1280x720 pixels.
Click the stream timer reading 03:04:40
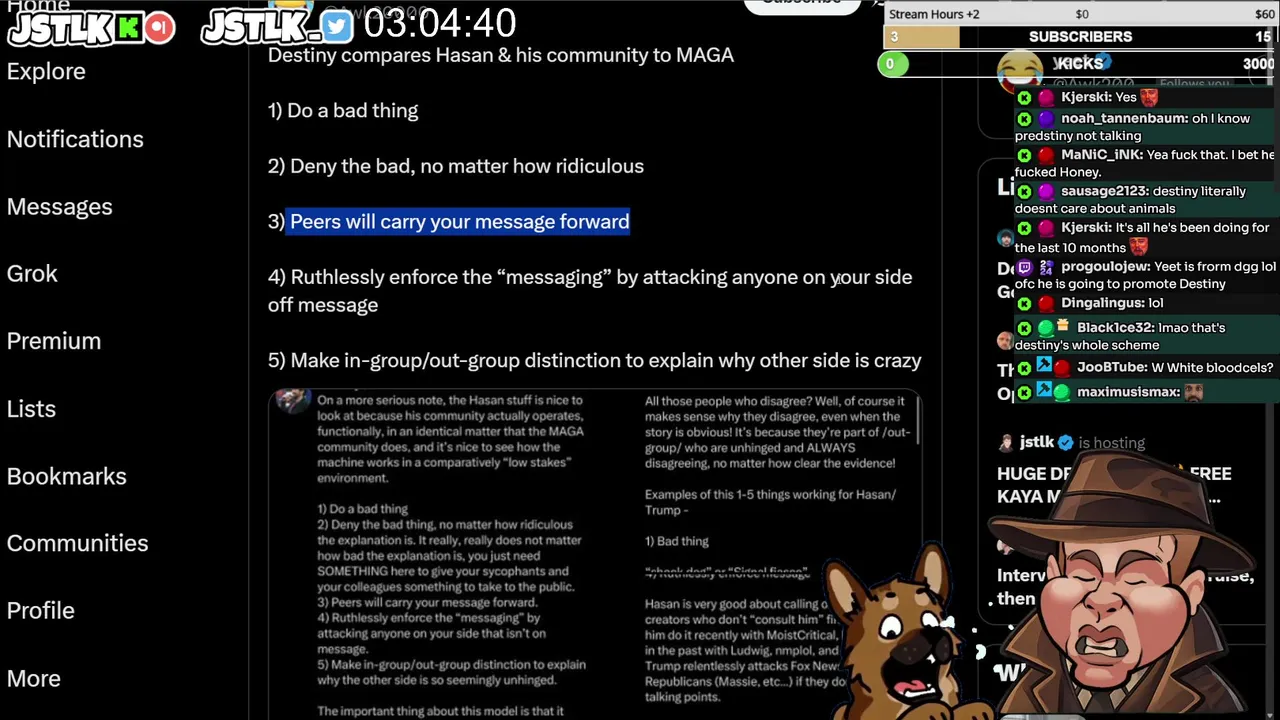pyautogui.click(x=440, y=23)
